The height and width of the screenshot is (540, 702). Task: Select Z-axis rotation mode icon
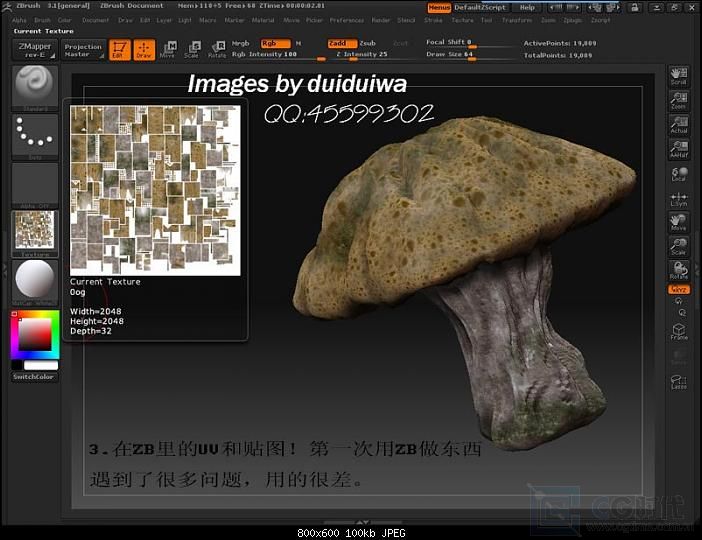click(x=682, y=312)
